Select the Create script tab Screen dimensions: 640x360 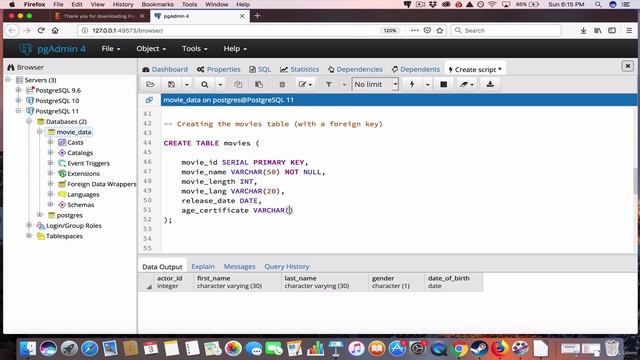[x=475, y=69]
